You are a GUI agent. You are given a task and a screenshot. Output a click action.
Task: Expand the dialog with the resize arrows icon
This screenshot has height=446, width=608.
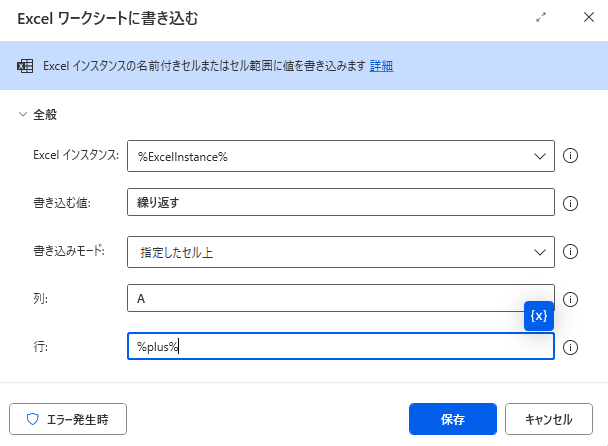click(541, 17)
